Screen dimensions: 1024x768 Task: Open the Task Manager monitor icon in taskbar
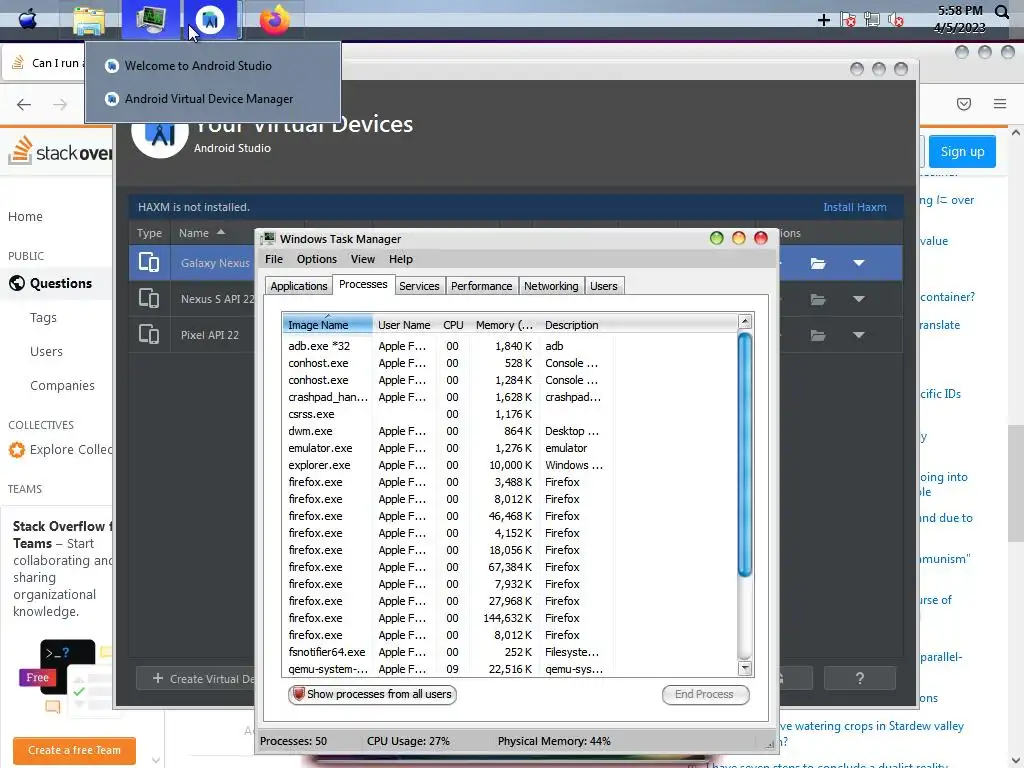[150, 20]
